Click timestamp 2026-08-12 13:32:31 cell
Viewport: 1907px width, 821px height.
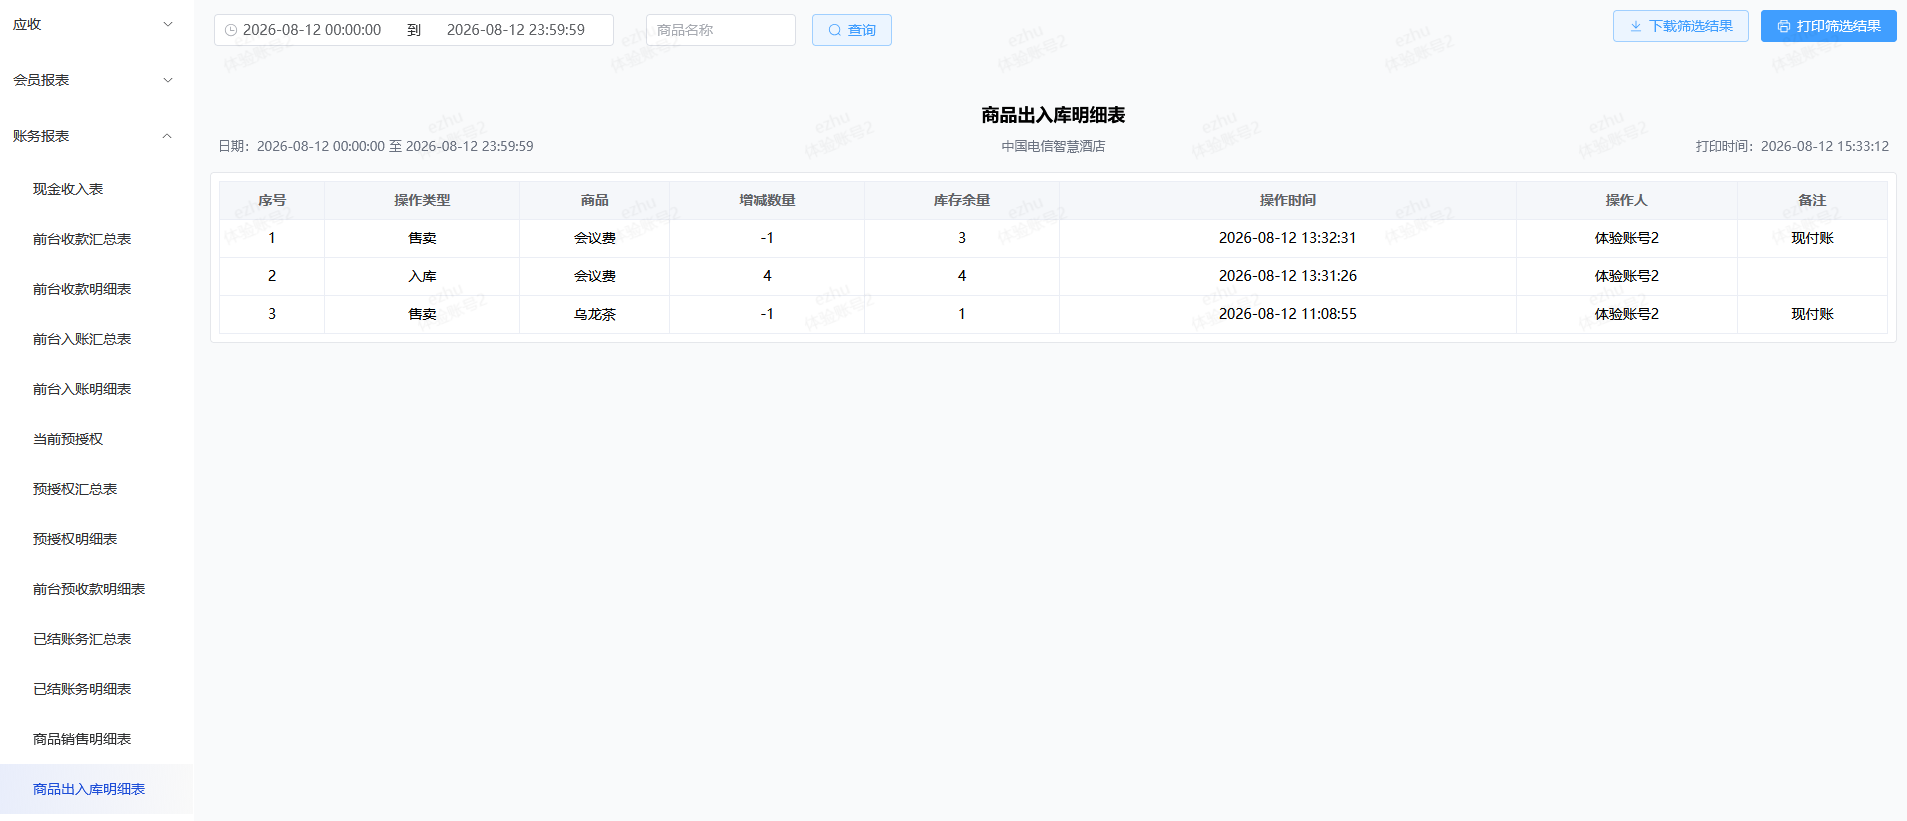pyautogui.click(x=1288, y=238)
